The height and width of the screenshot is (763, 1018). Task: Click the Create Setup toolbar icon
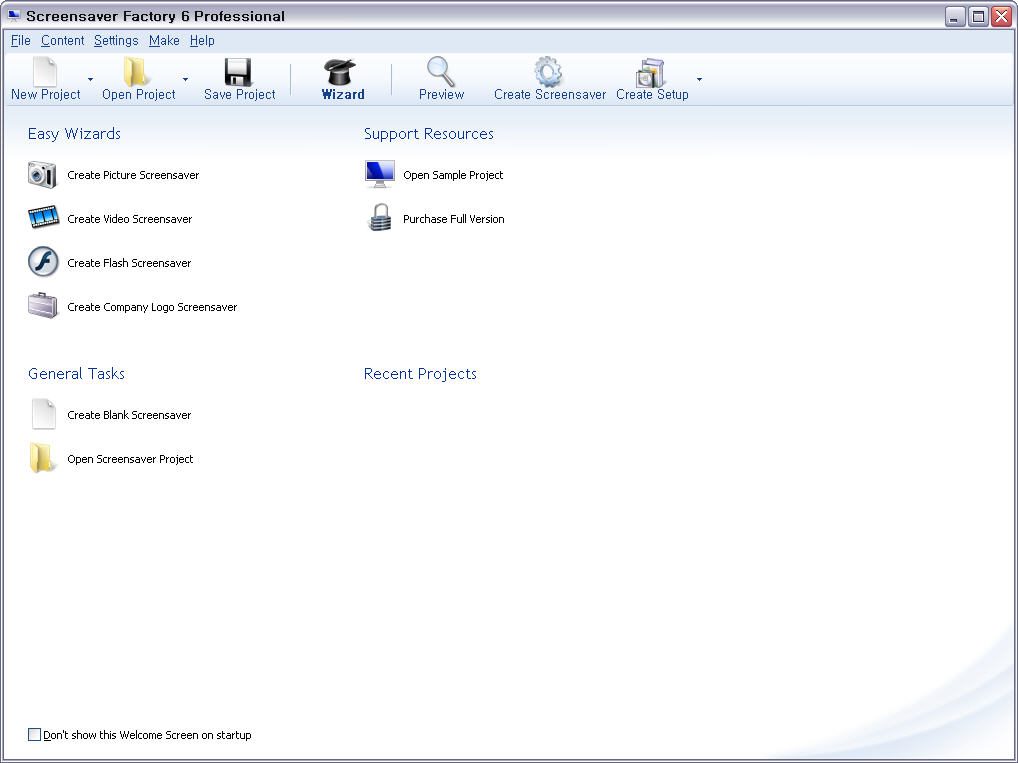(x=651, y=73)
